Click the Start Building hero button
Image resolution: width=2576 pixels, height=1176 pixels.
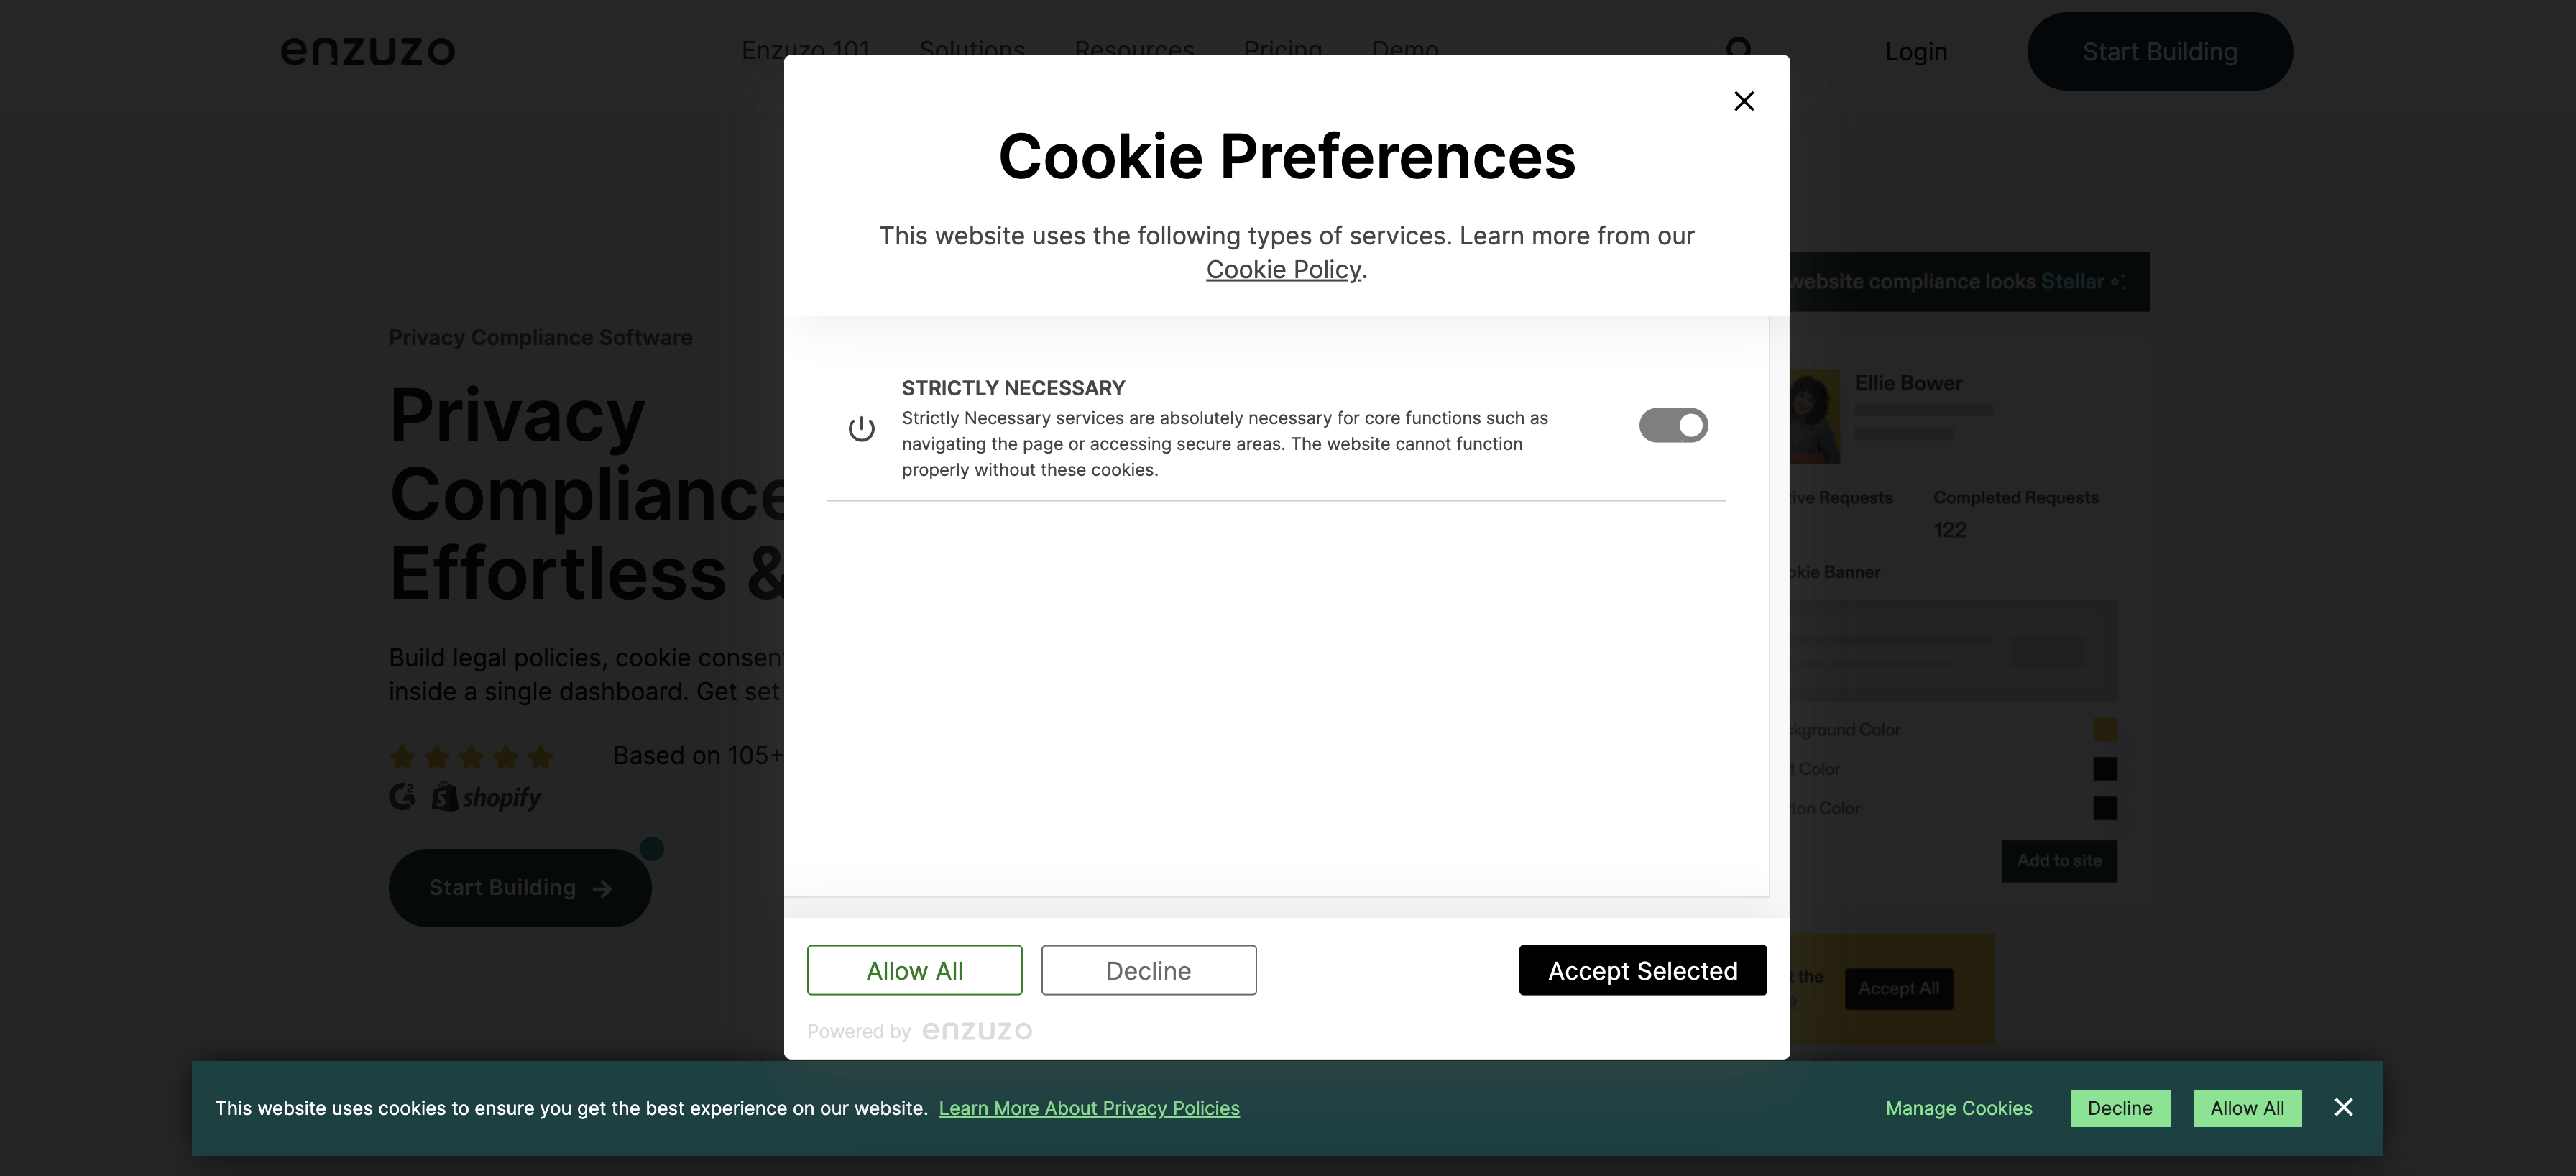(x=519, y=887)
